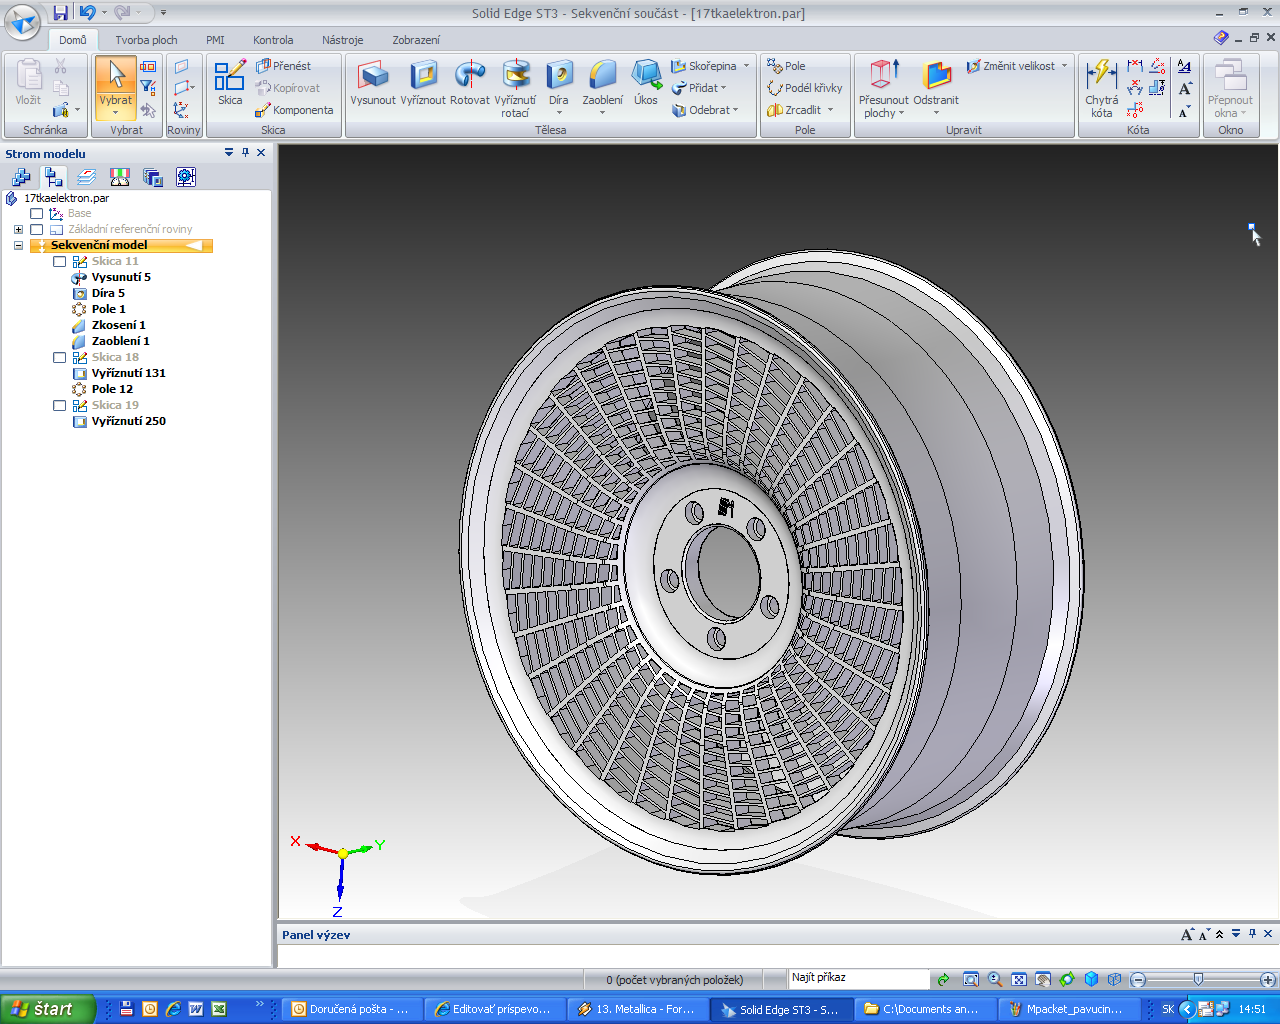1280x1024 pixels.
Task: Click the Úkos draft tool
Action: point(646,80)
